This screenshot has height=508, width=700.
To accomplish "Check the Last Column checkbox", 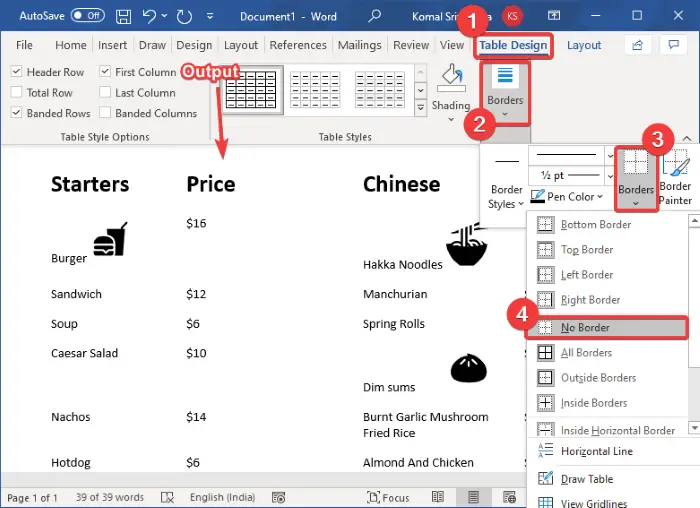I will coord(105,92).
